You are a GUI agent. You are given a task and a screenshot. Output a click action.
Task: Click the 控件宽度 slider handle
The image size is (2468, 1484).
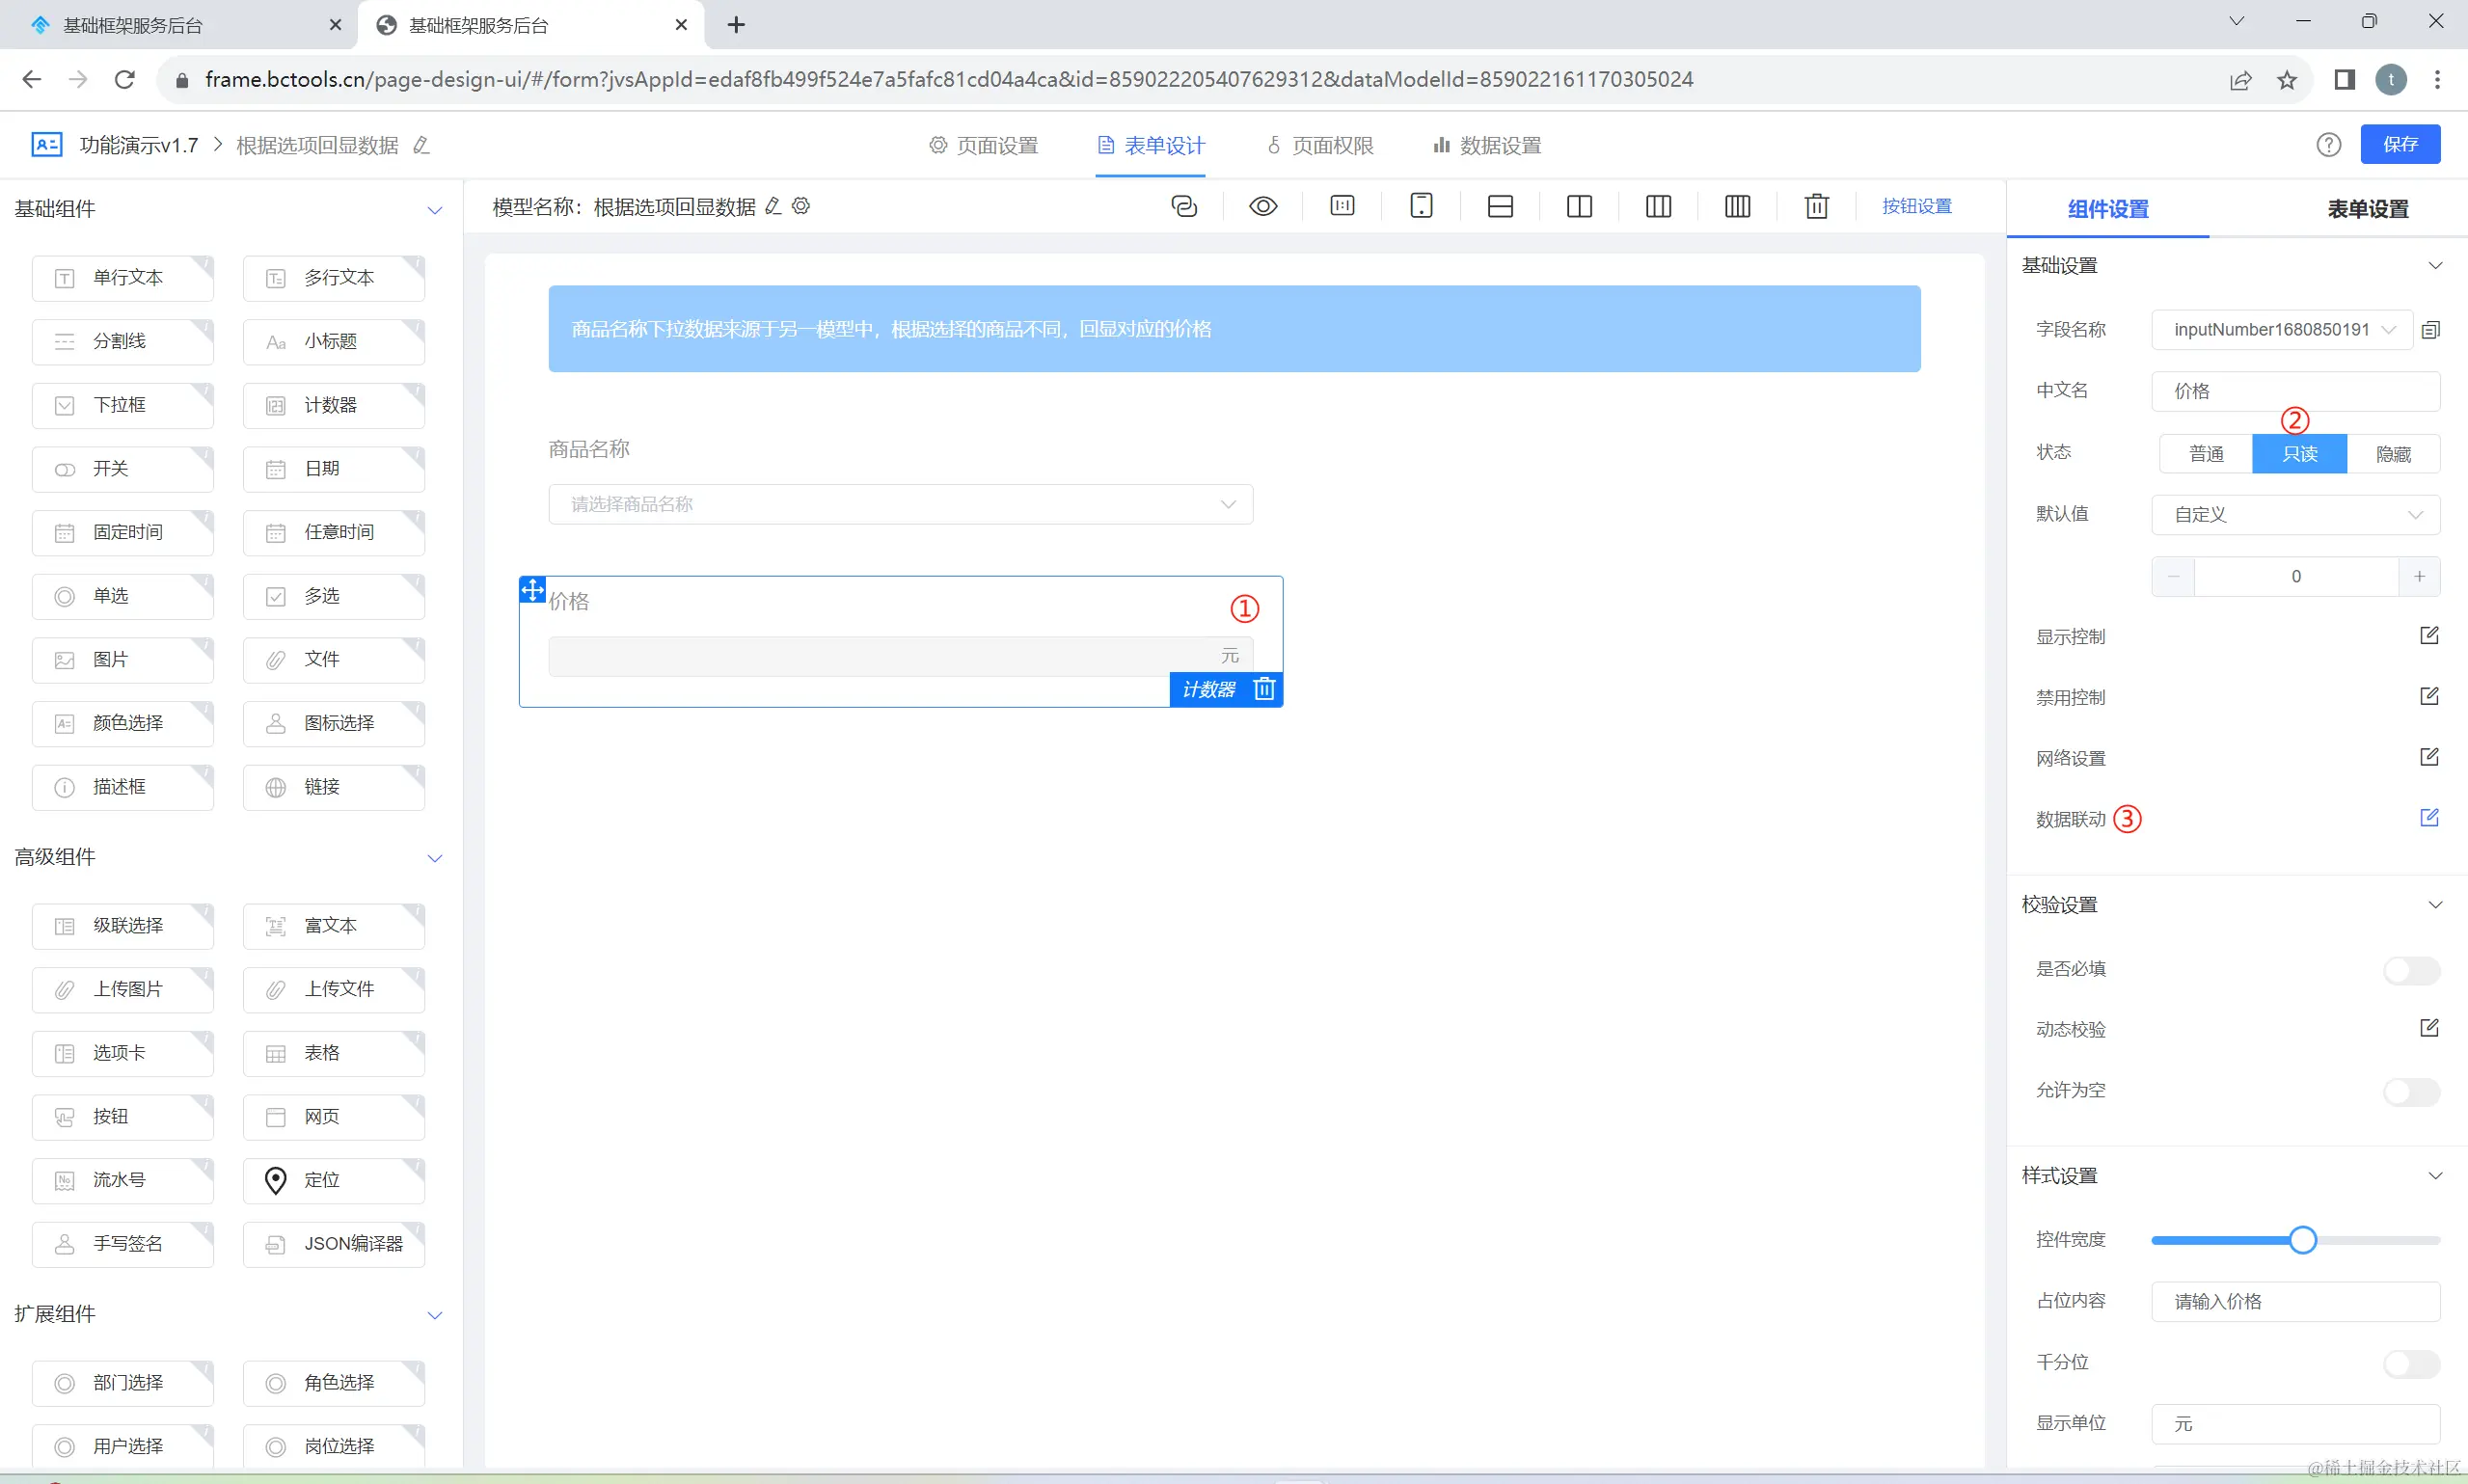pyautogui.click(x=2302, y=1240)
